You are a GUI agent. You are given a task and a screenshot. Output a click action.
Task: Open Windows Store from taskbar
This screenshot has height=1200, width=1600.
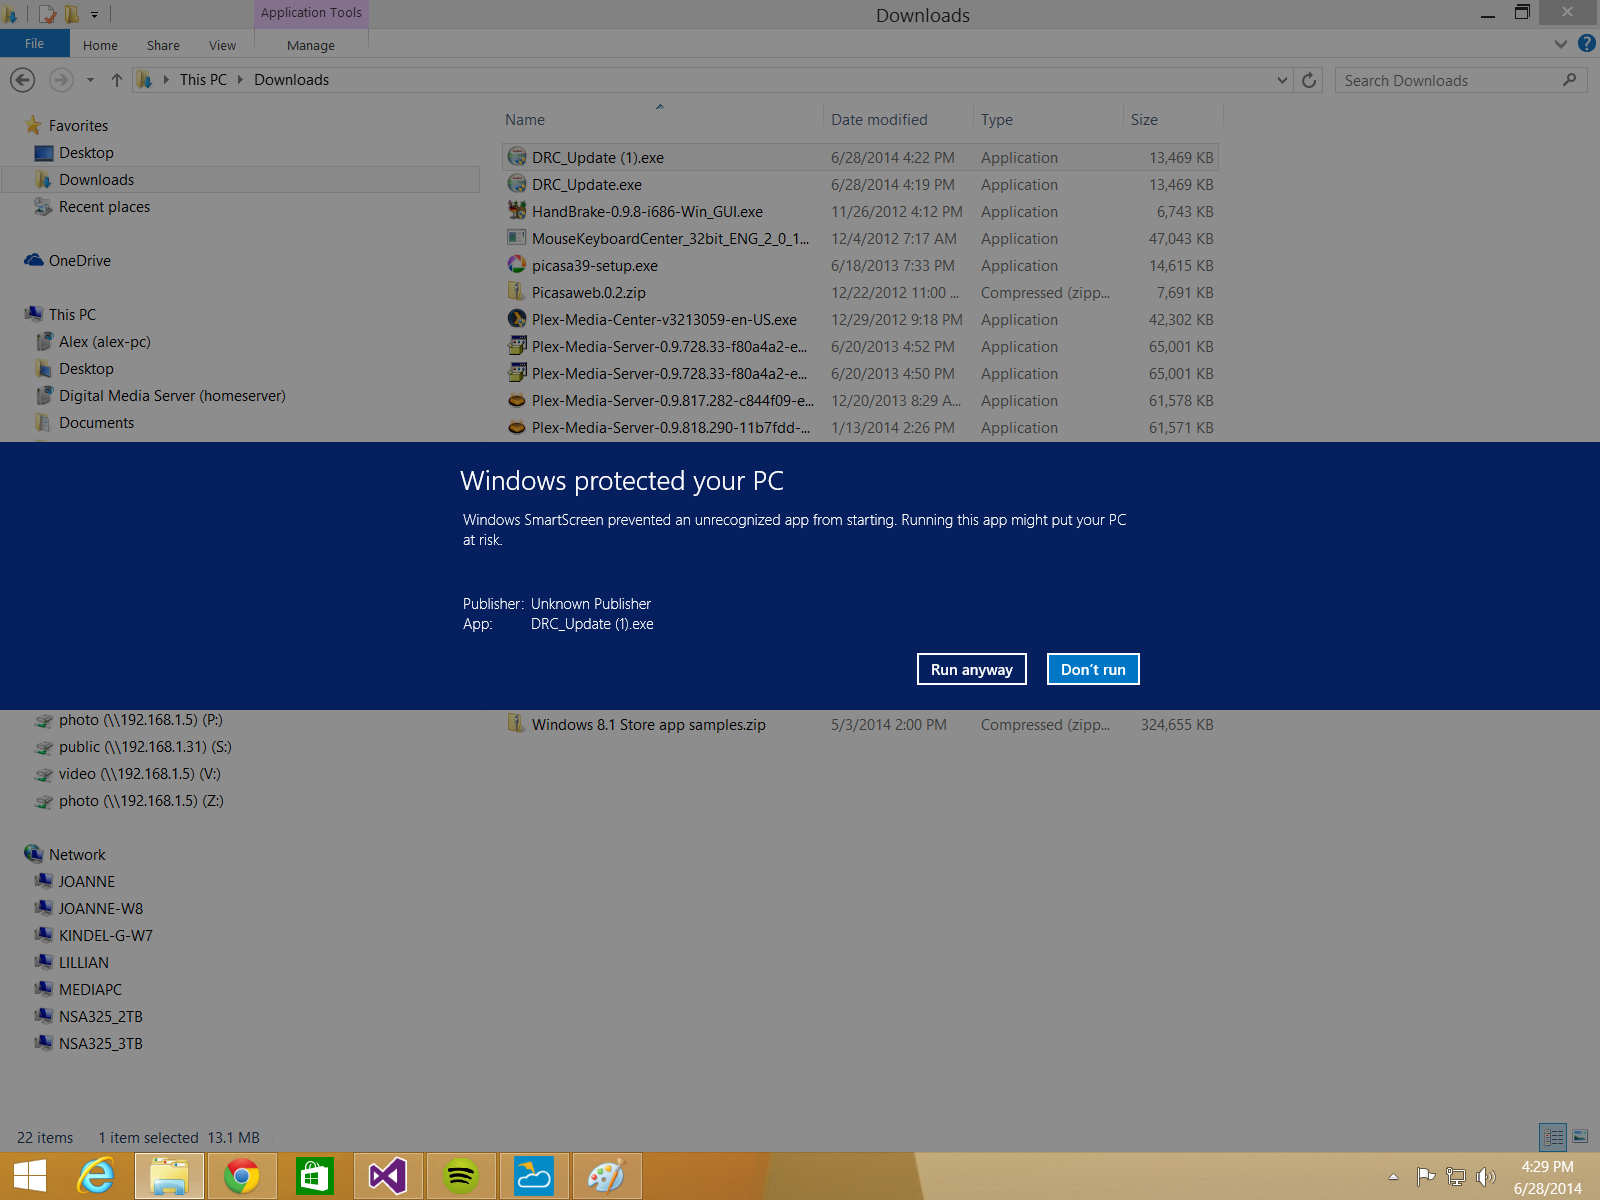click(314, 1176)
